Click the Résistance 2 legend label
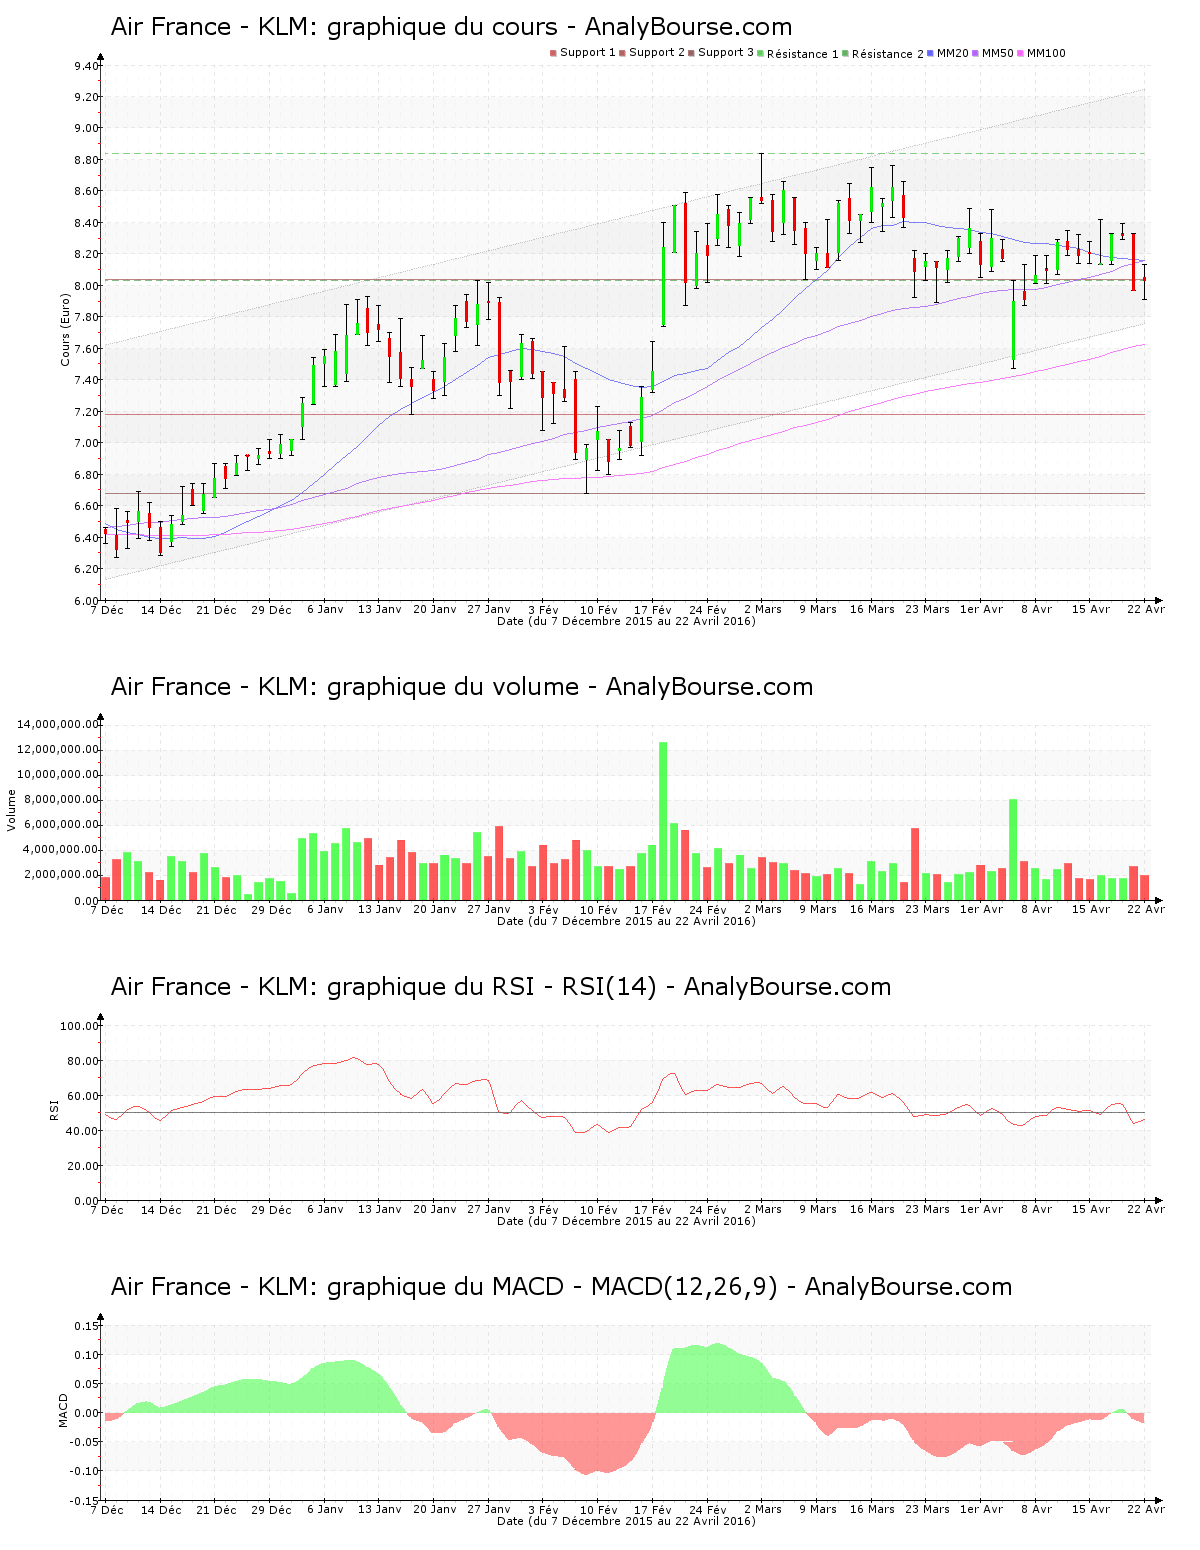Viewport: 1200px width, 1550px height. (888, 54)
